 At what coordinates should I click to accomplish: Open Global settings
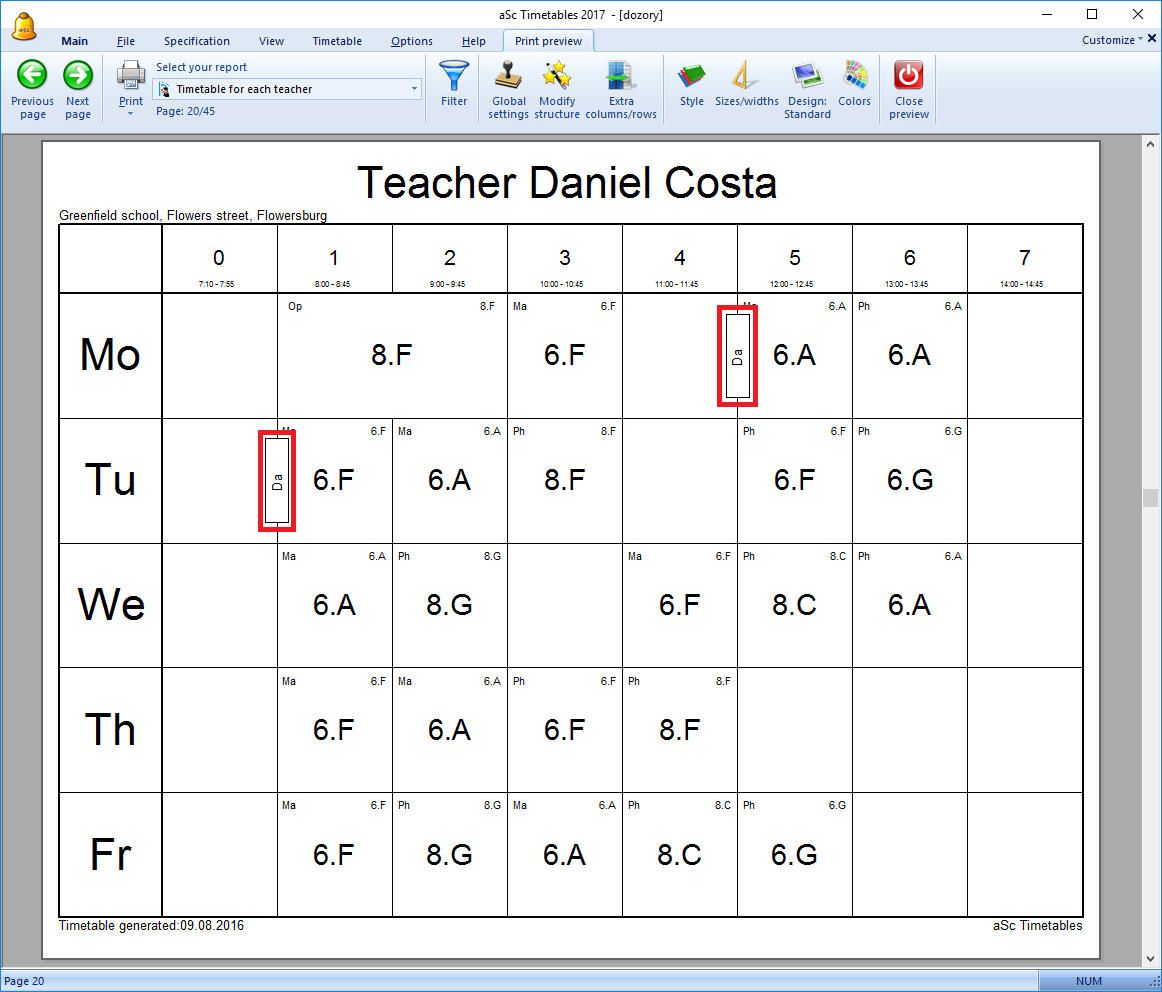click(x=508, y=76)
